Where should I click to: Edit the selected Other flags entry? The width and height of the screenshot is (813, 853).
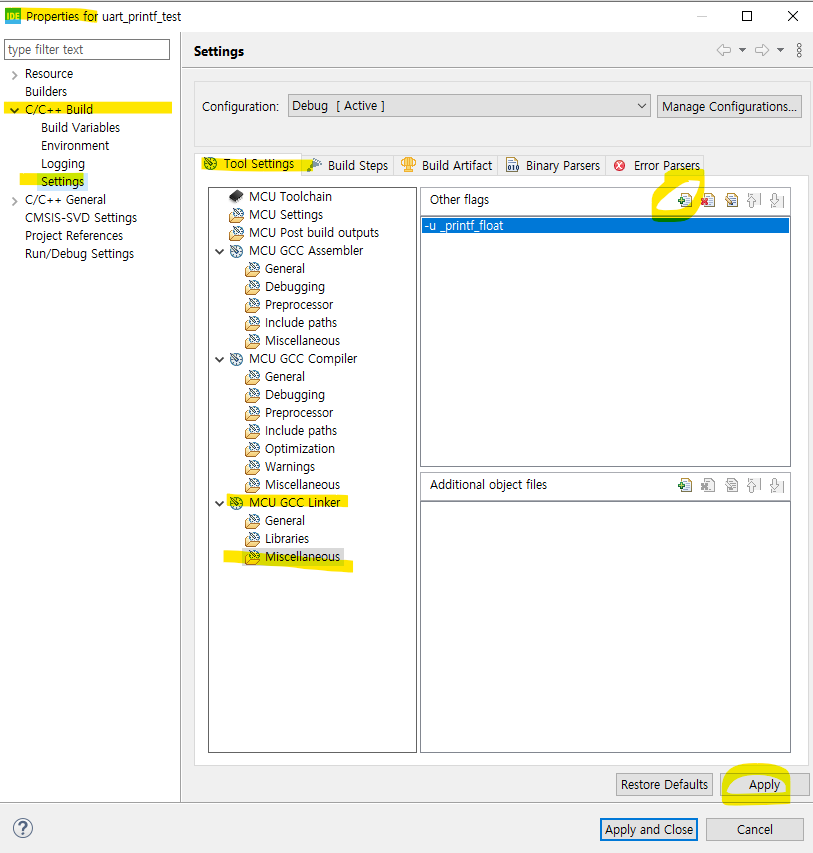coord(731,200)
